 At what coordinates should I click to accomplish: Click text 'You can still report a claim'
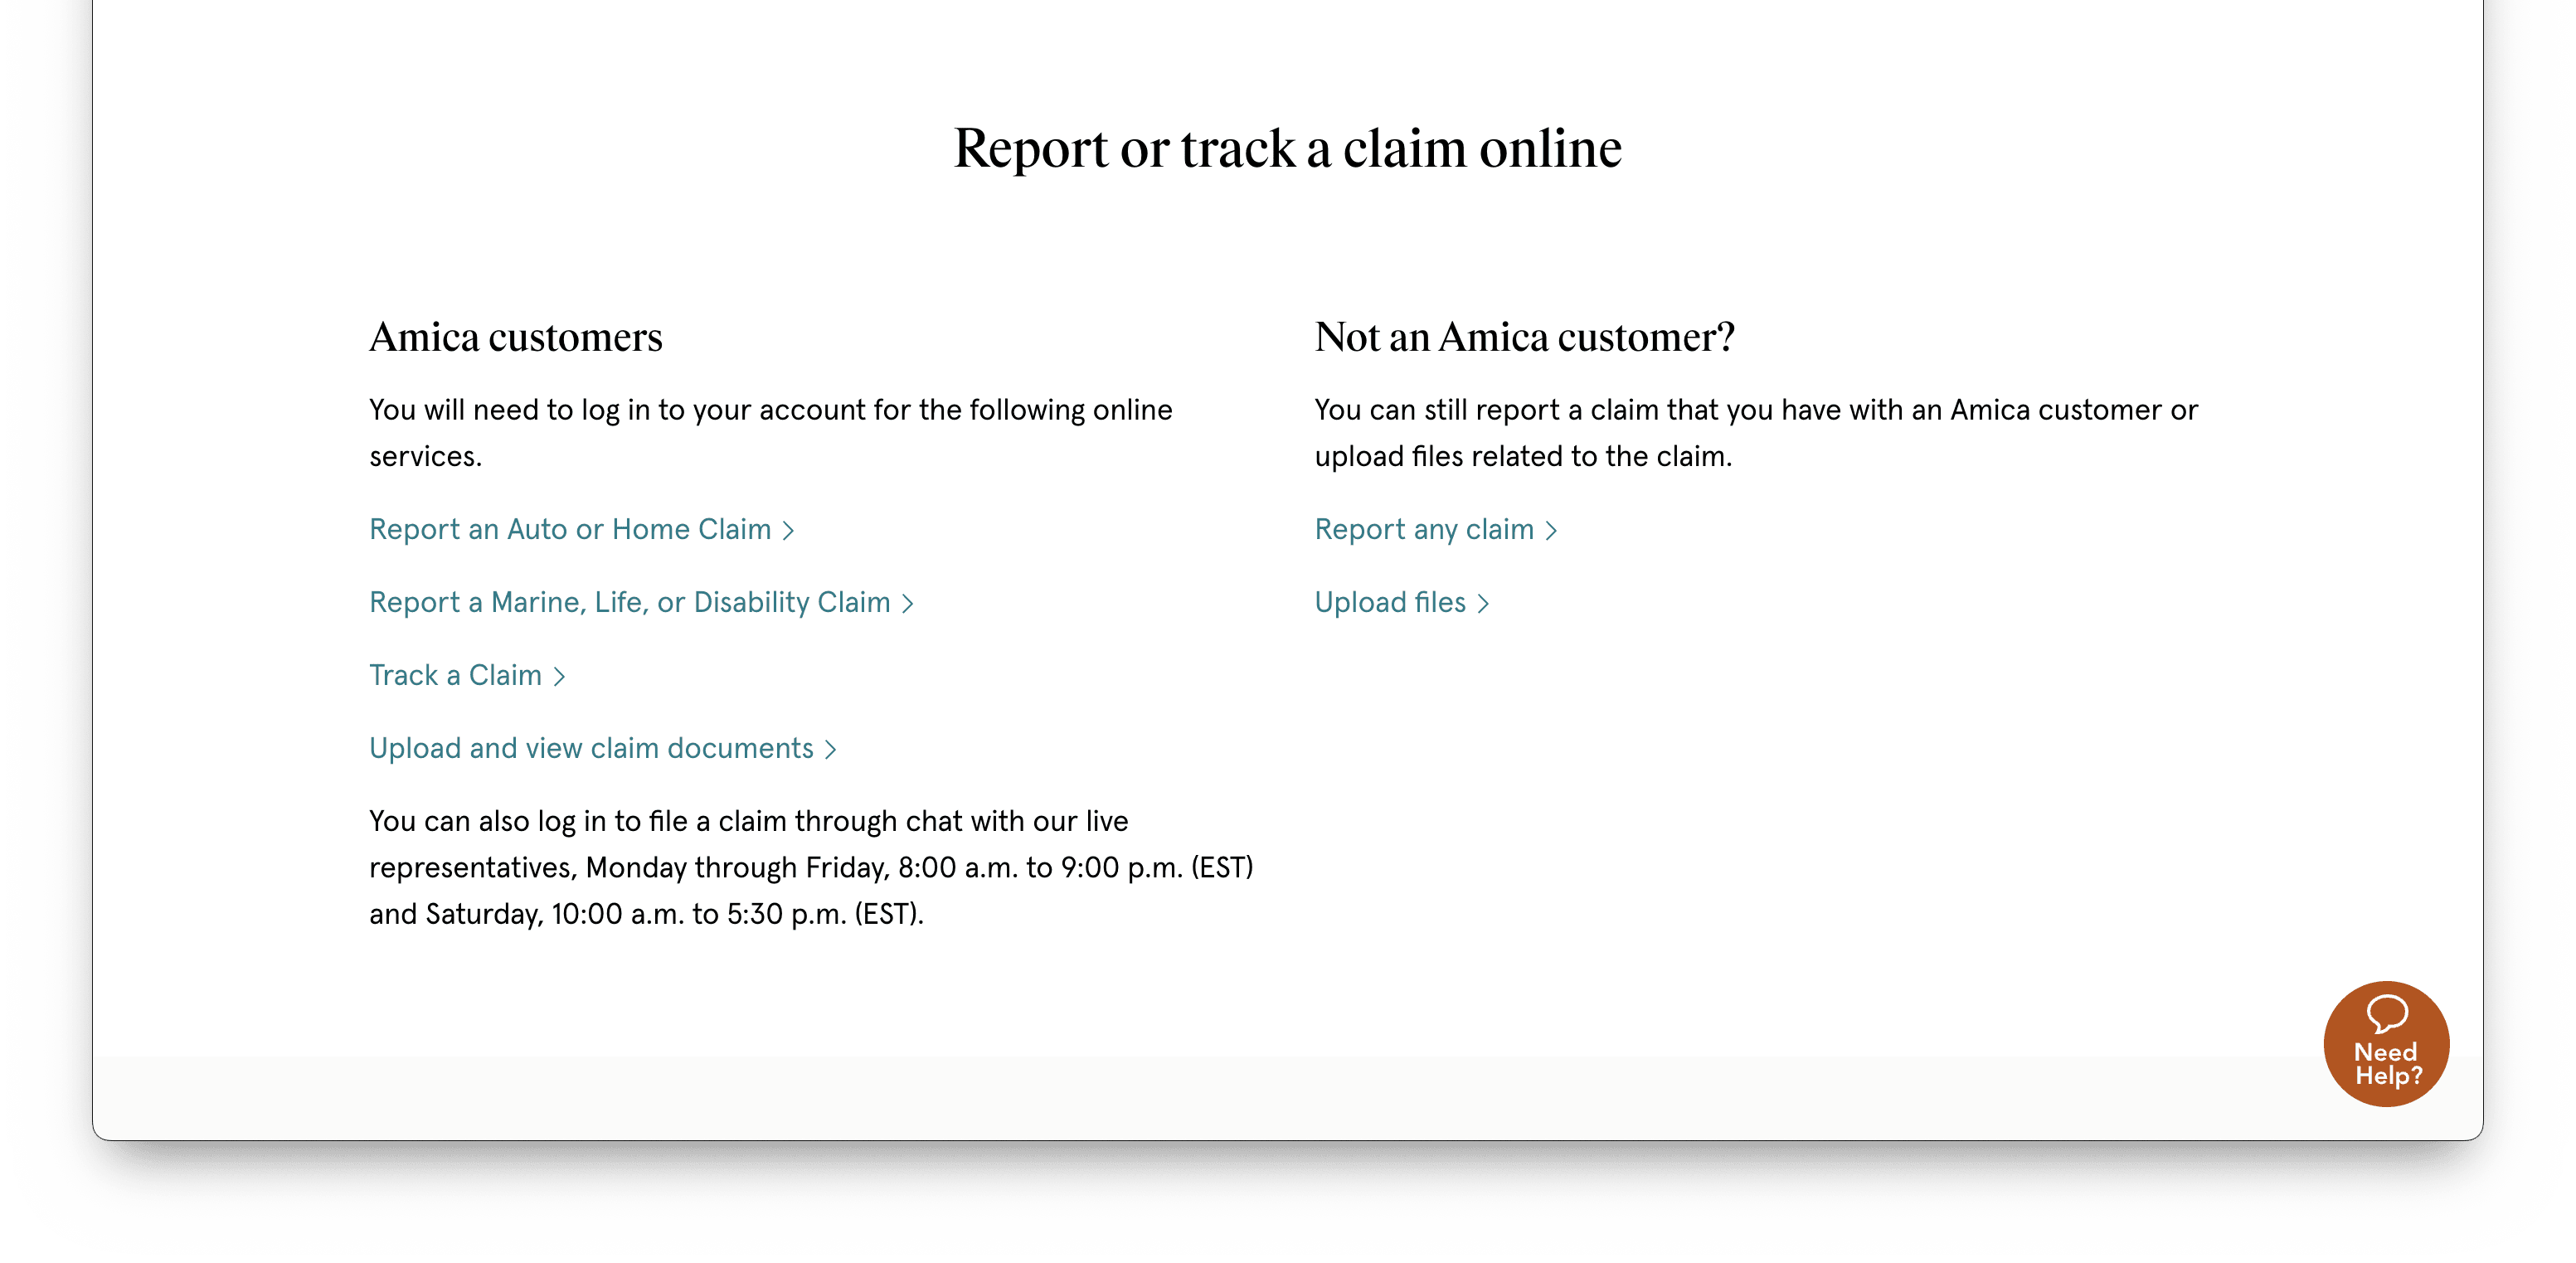click(x=1486, y=410)
